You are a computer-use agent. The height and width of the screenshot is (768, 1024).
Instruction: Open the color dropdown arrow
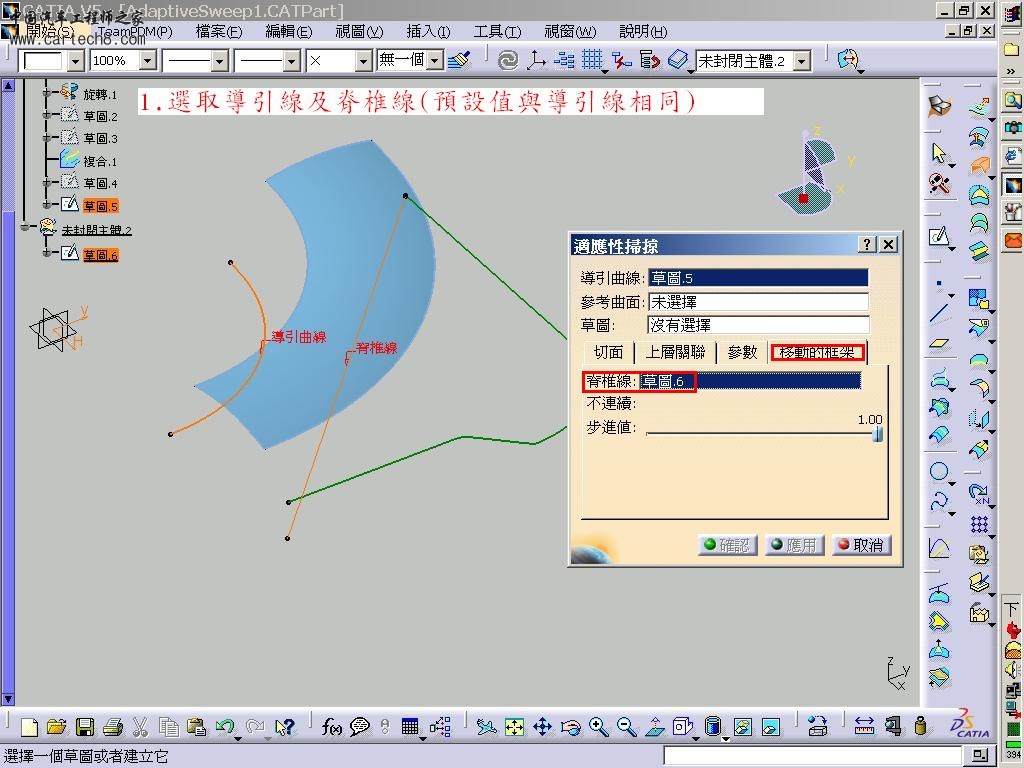[x=76, y=61]
